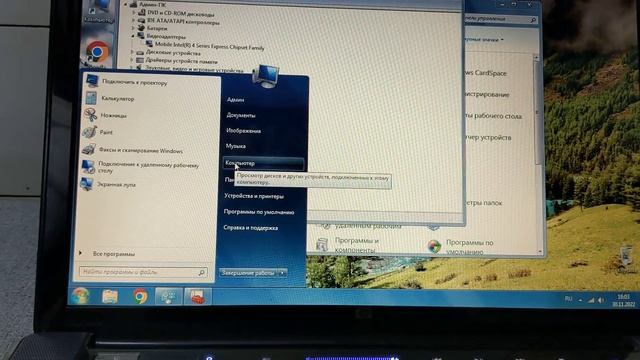Image resolution: width=640 pixels, height=360 pixels.
Task: Open Explorer folder icon in taskbar
Action: (x=110, y=296)
